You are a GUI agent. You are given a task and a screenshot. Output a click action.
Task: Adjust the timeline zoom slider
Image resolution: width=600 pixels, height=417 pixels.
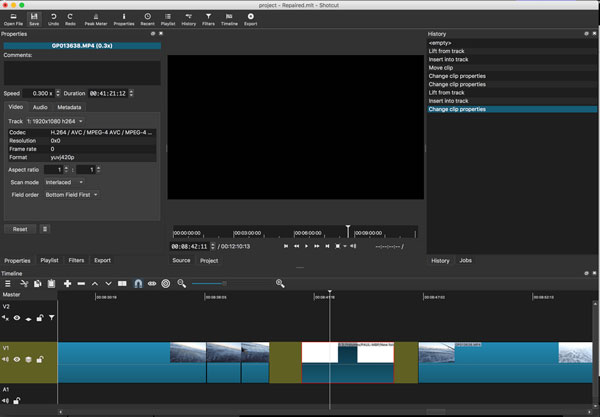tap(225, 283)
